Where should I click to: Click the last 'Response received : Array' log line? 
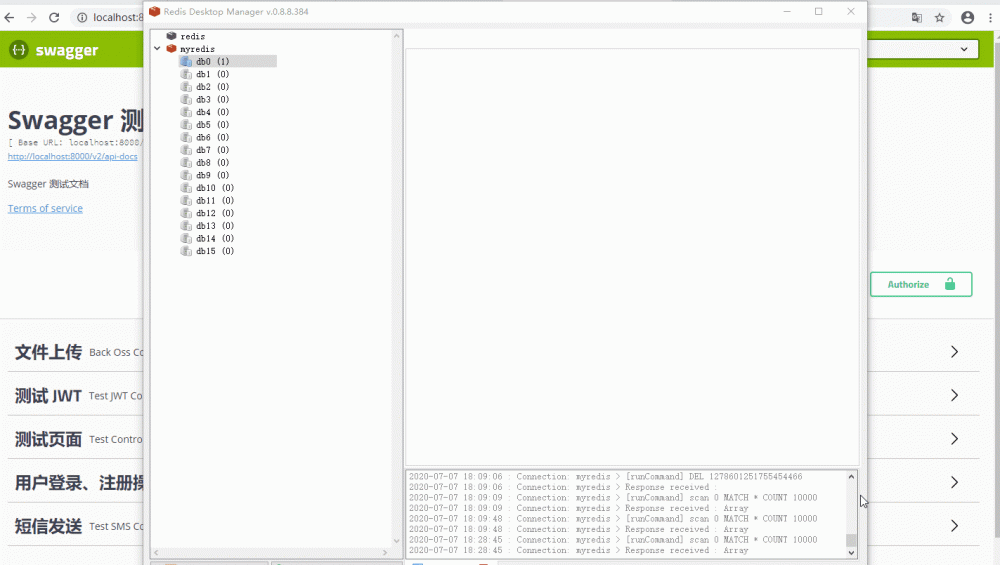[578, 550]
